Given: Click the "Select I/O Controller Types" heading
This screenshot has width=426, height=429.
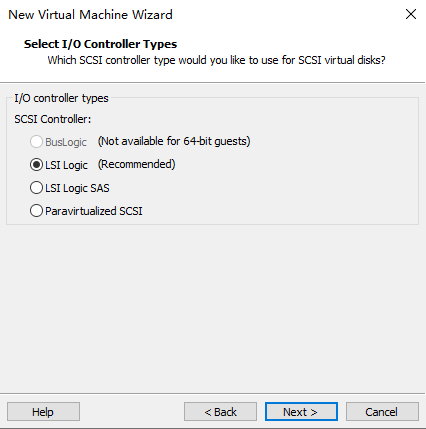Looking at the screenshot, I should [x=100, y=44].
